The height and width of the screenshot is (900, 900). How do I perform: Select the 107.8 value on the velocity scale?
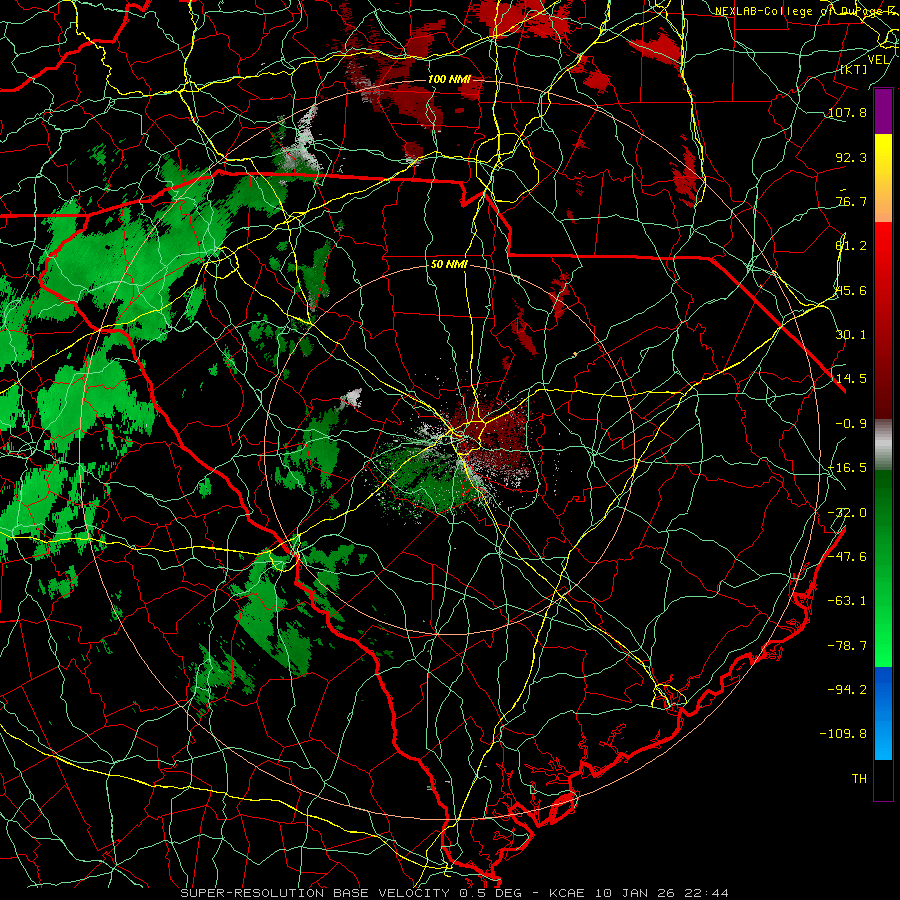[x=847, y=112]
